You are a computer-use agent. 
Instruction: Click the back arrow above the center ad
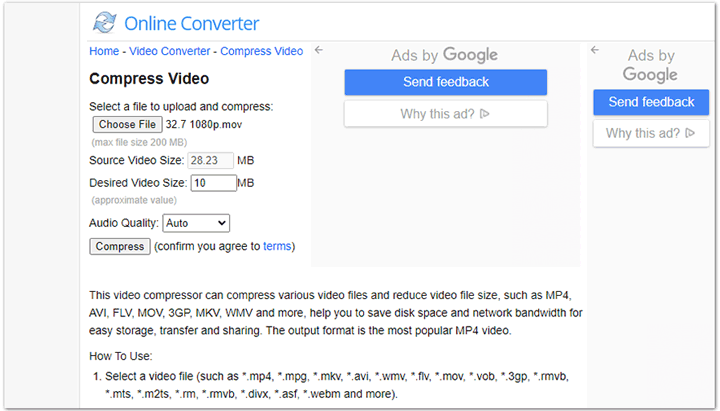(318, 50)
